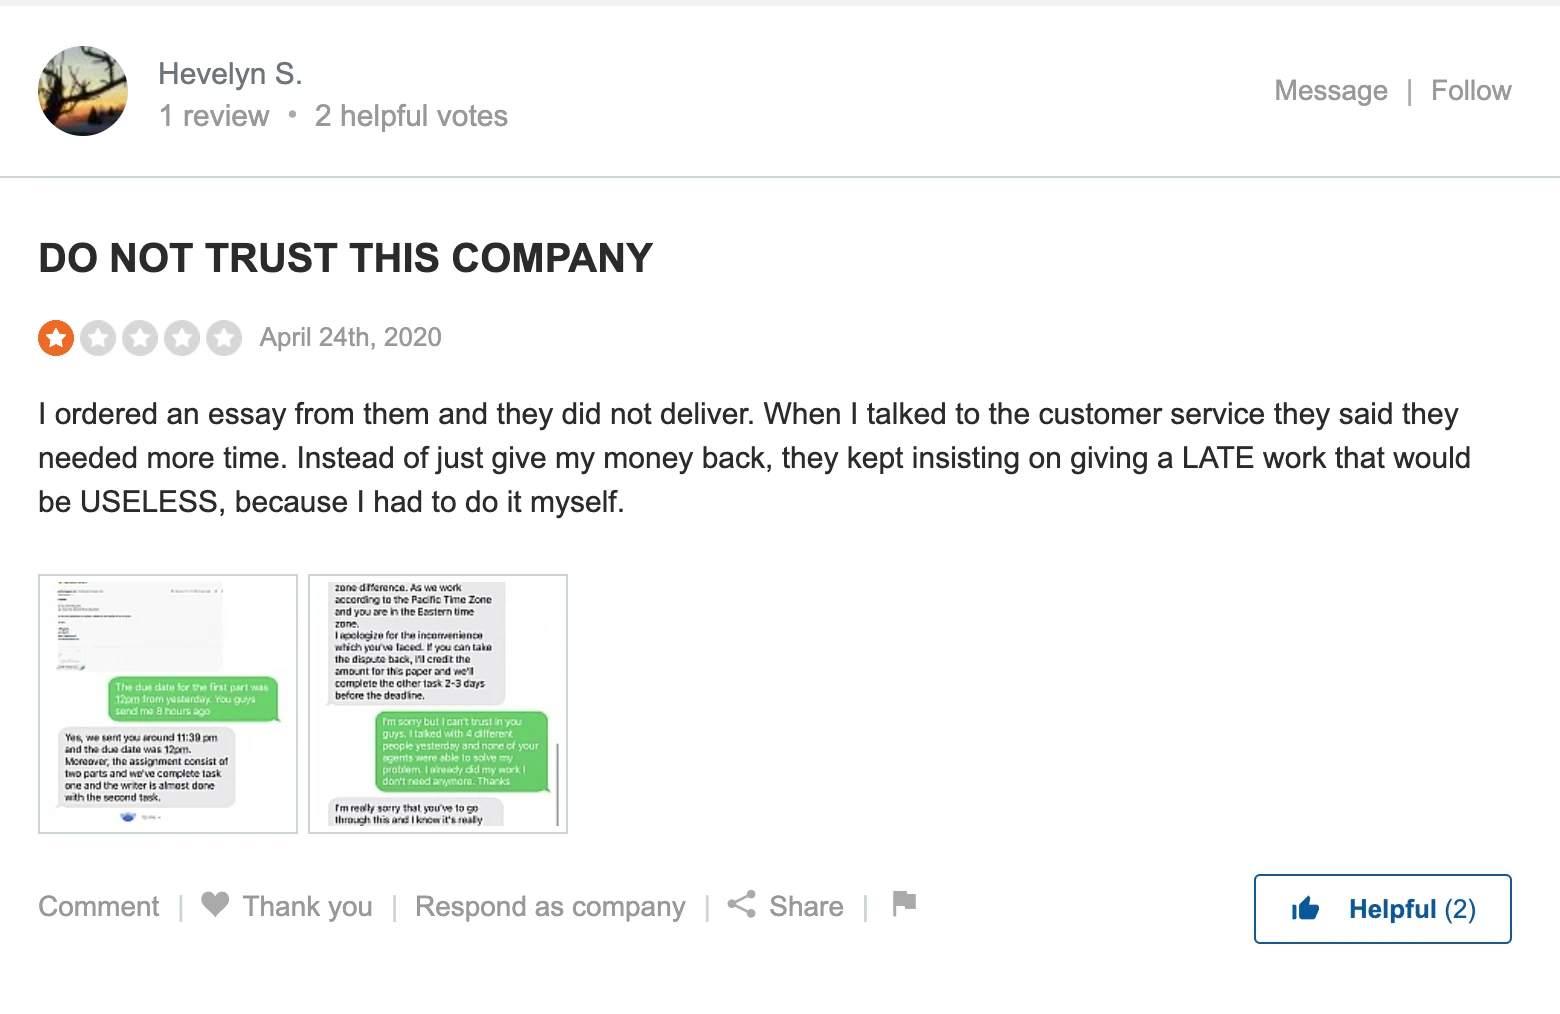Viewport: 1560px width, 1014px height.
Task: Open second chat screenshot thumbnail
Action: 438,704
